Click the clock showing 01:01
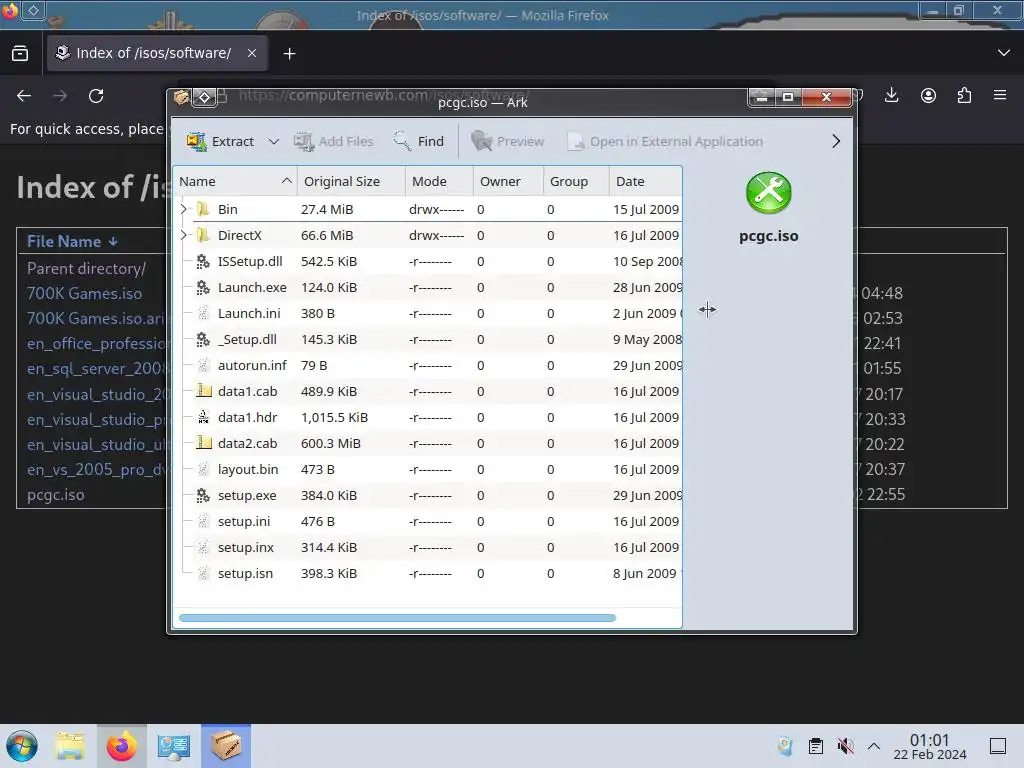The image size is (1024, 768). (930, 746)
